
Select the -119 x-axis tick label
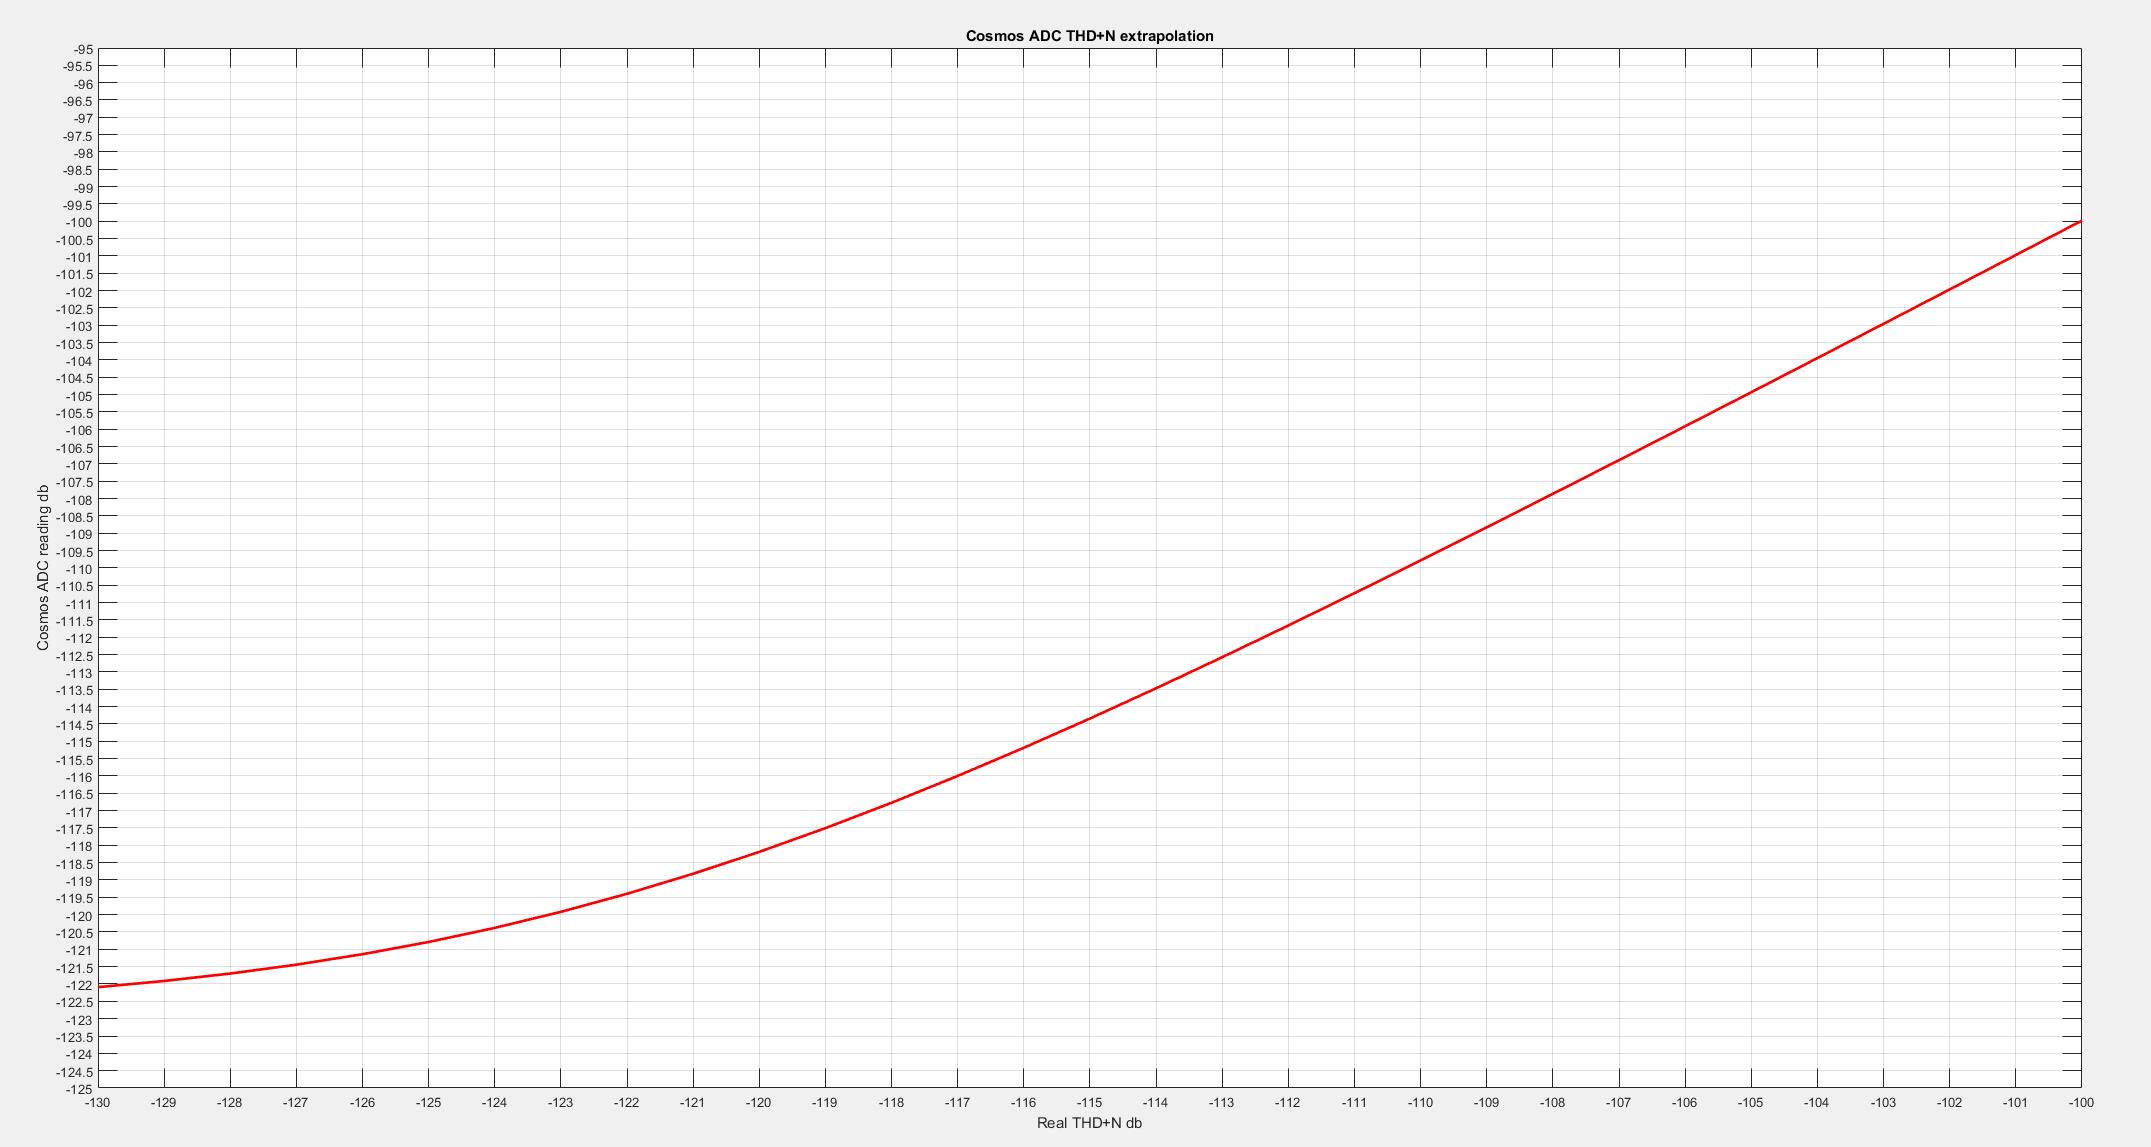pos(825,1102)
